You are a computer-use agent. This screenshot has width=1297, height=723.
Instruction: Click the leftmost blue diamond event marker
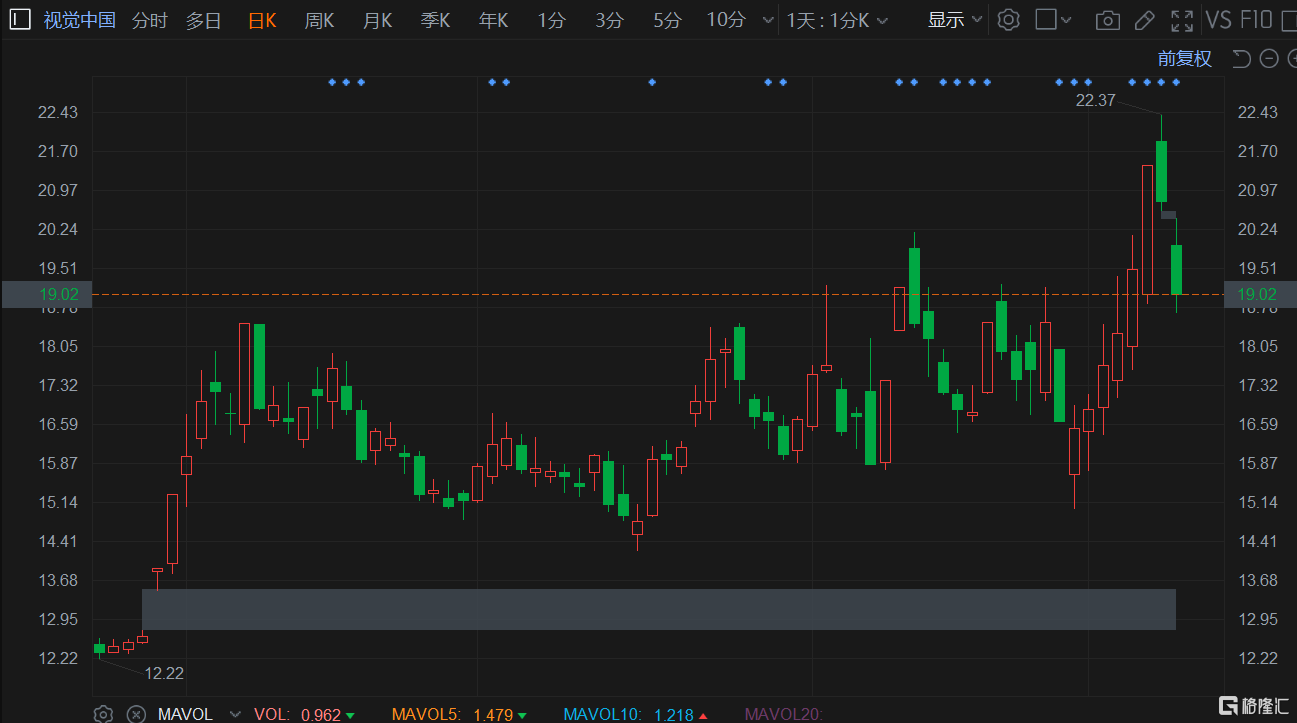pos(332,82)
